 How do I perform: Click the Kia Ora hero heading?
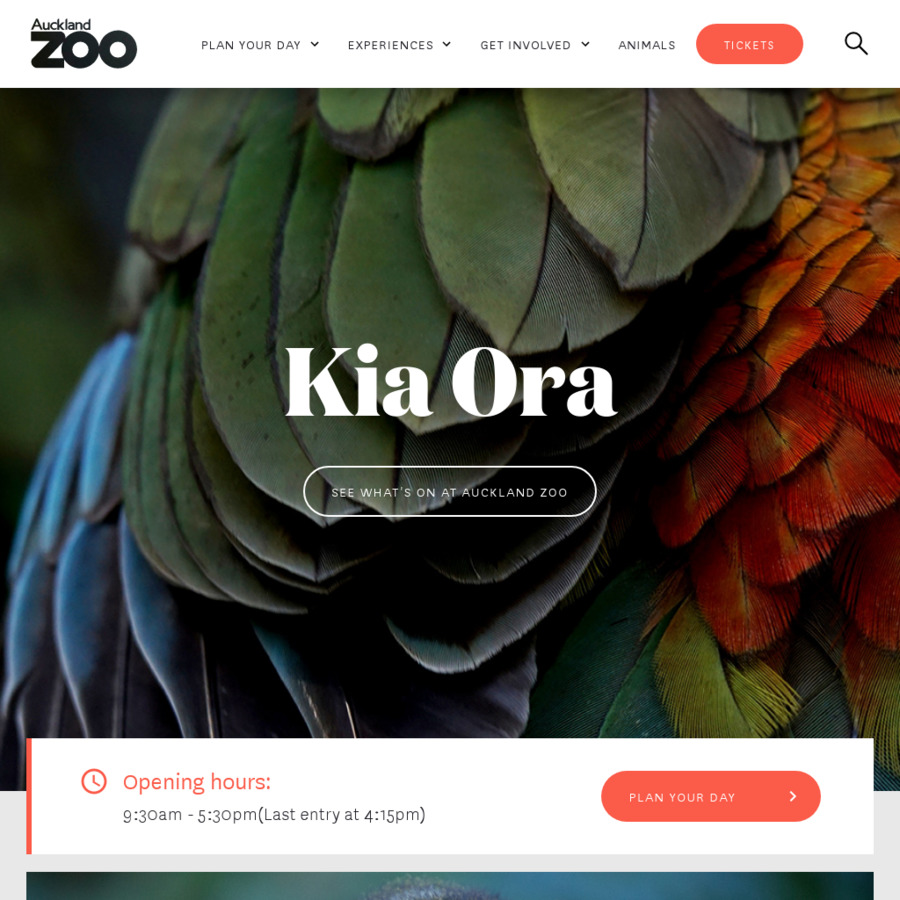451,381
